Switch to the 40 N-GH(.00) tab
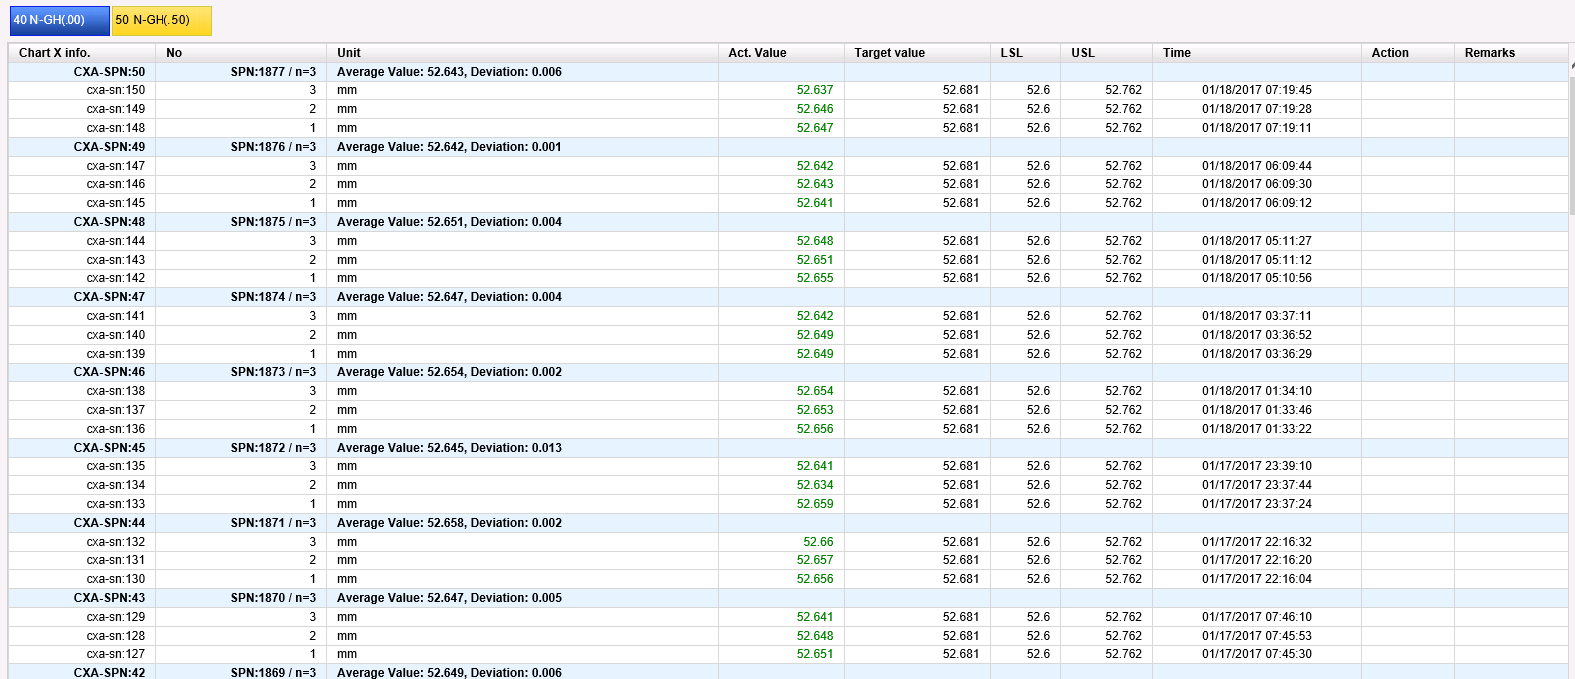The image size is (1575, 679). 59,20
